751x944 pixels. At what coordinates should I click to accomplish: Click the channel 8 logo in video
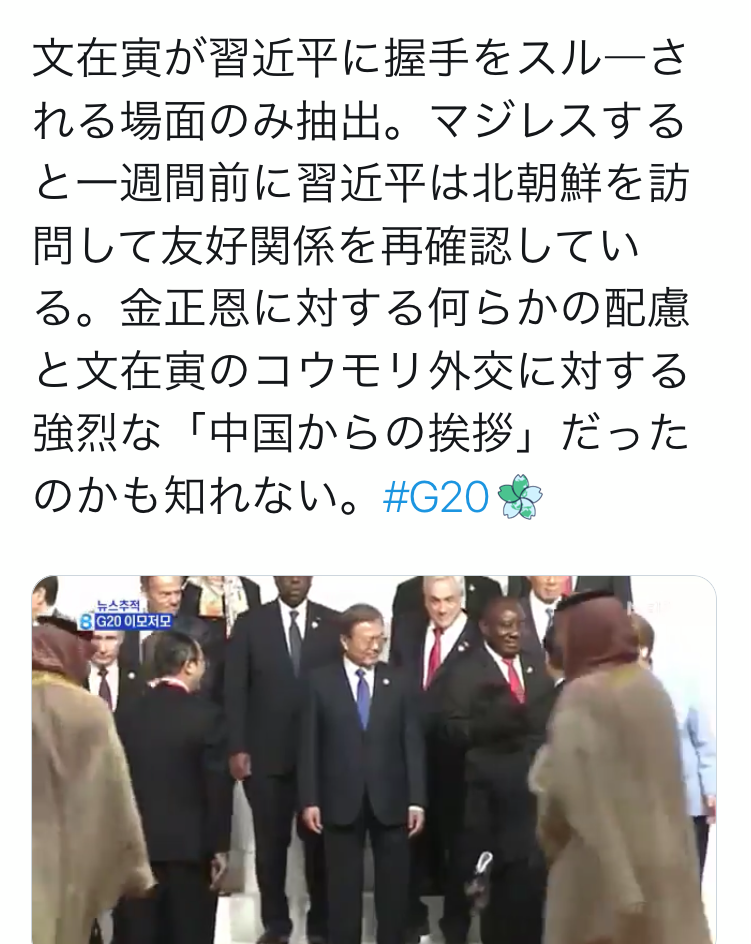[86, 622]
